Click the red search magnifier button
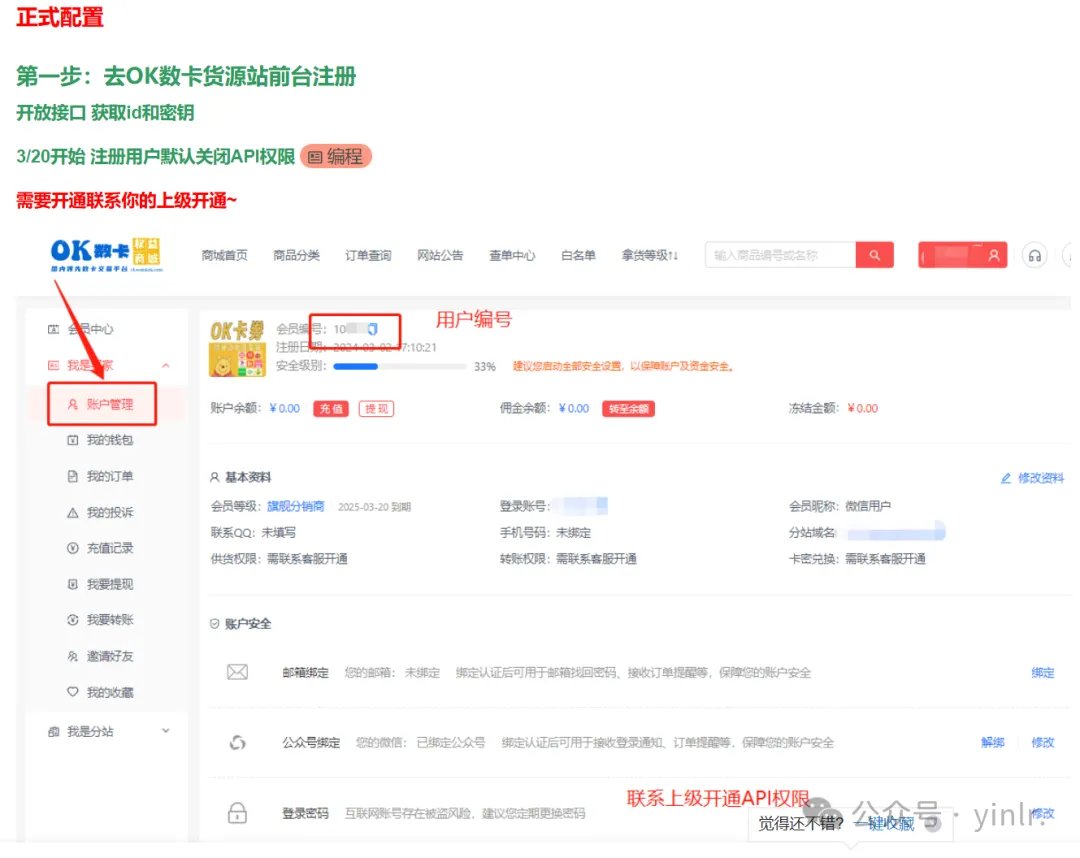This screenshot has height=858, width=1080. pos(875,255)
